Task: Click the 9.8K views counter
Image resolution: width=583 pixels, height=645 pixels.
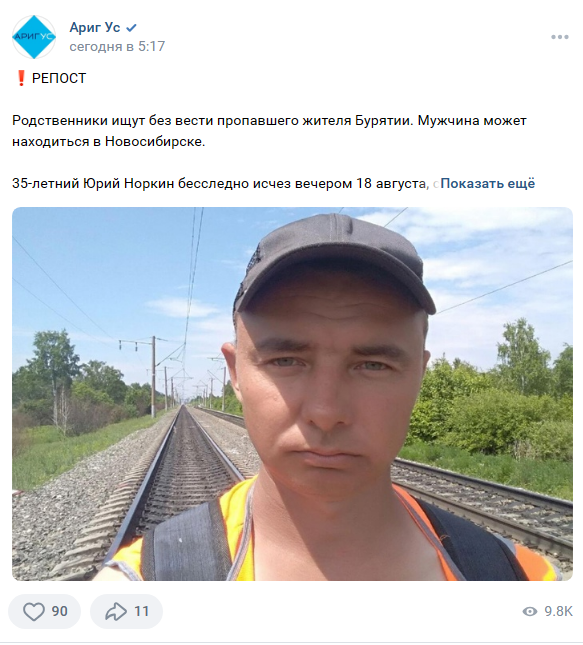Action: point(558,612)
